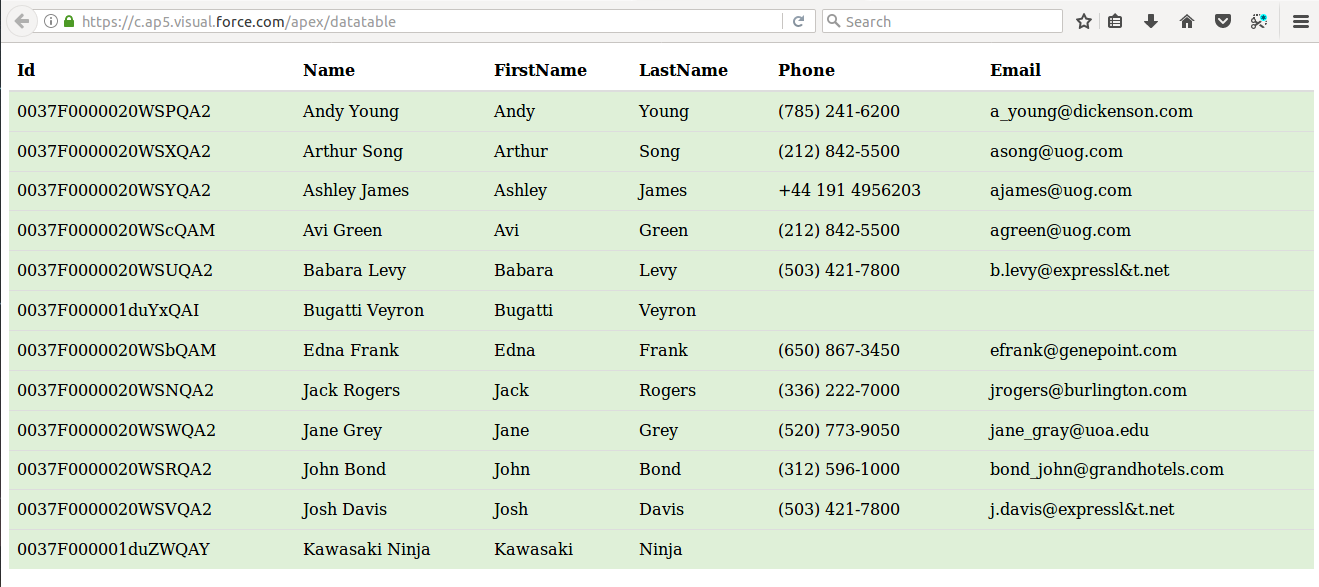Screen dimensions: 1319x587
Task: Click phone number +44 191 4956203
Action: (x=849, y=190)
